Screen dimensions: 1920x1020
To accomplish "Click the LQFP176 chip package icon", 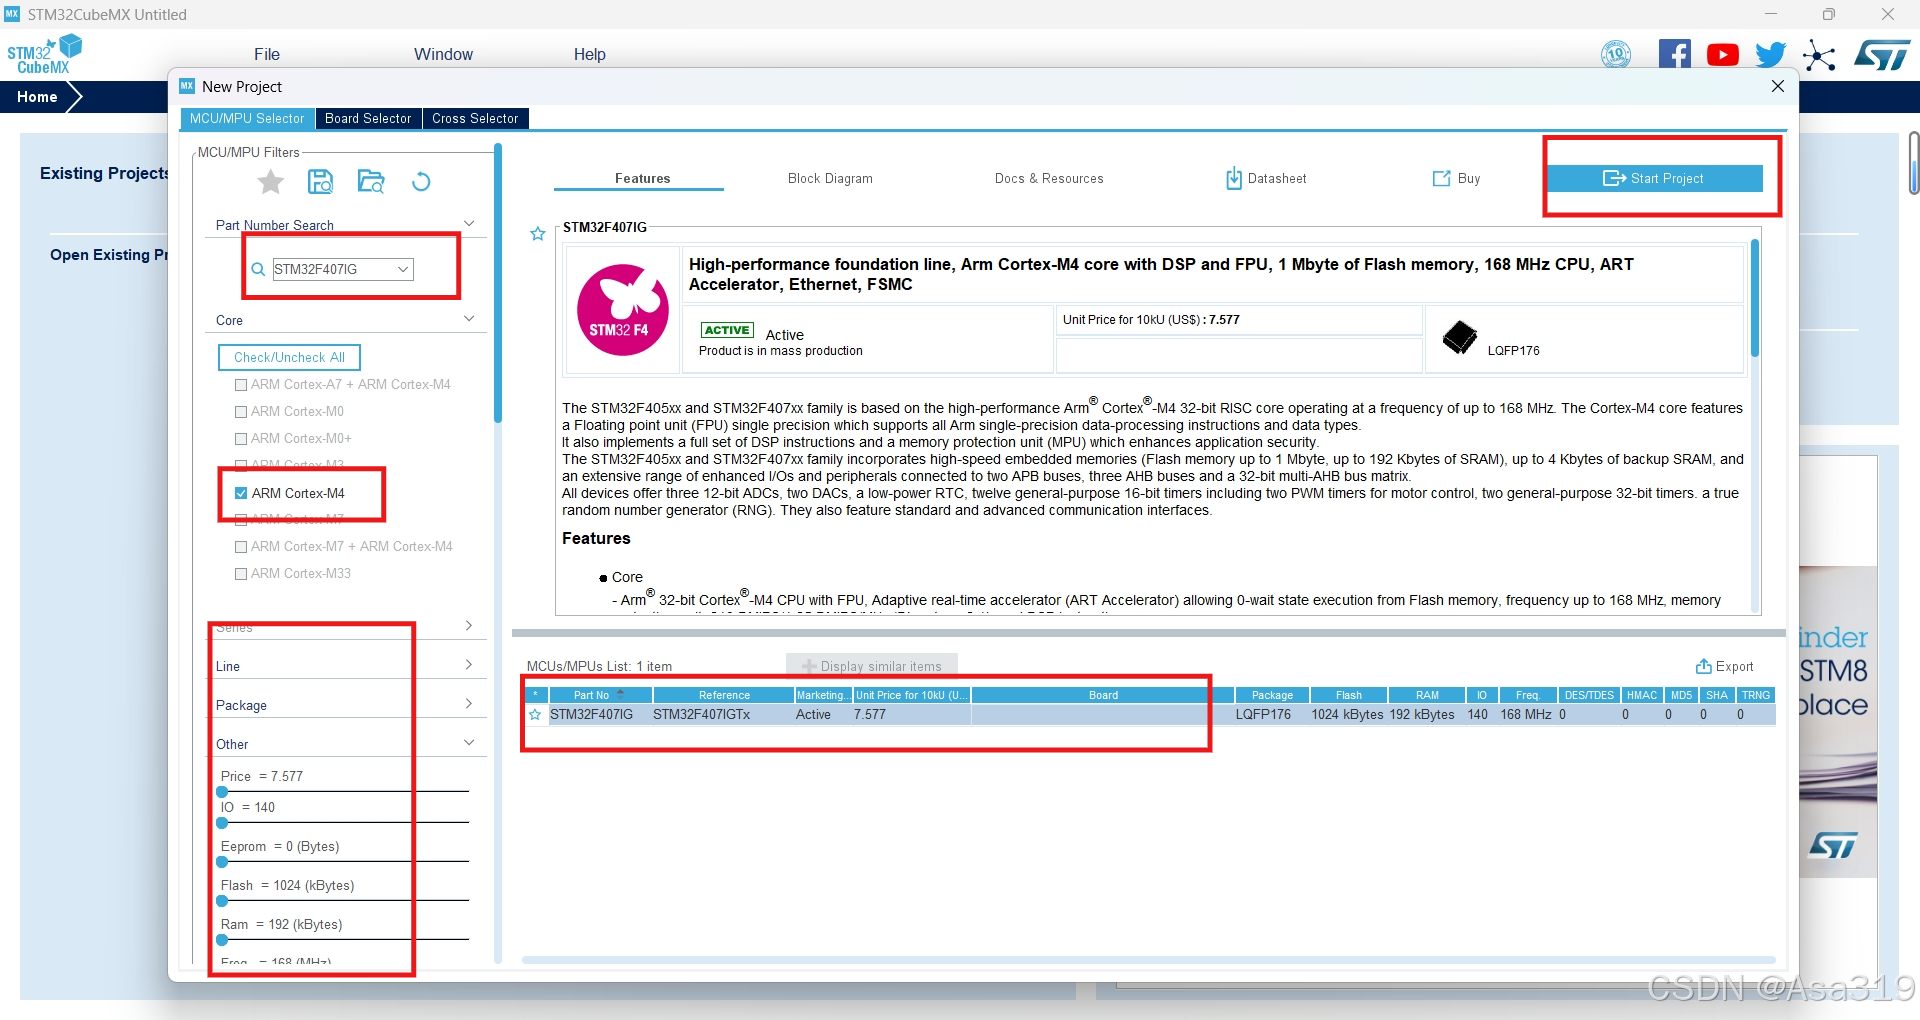I will point(1460,337).
